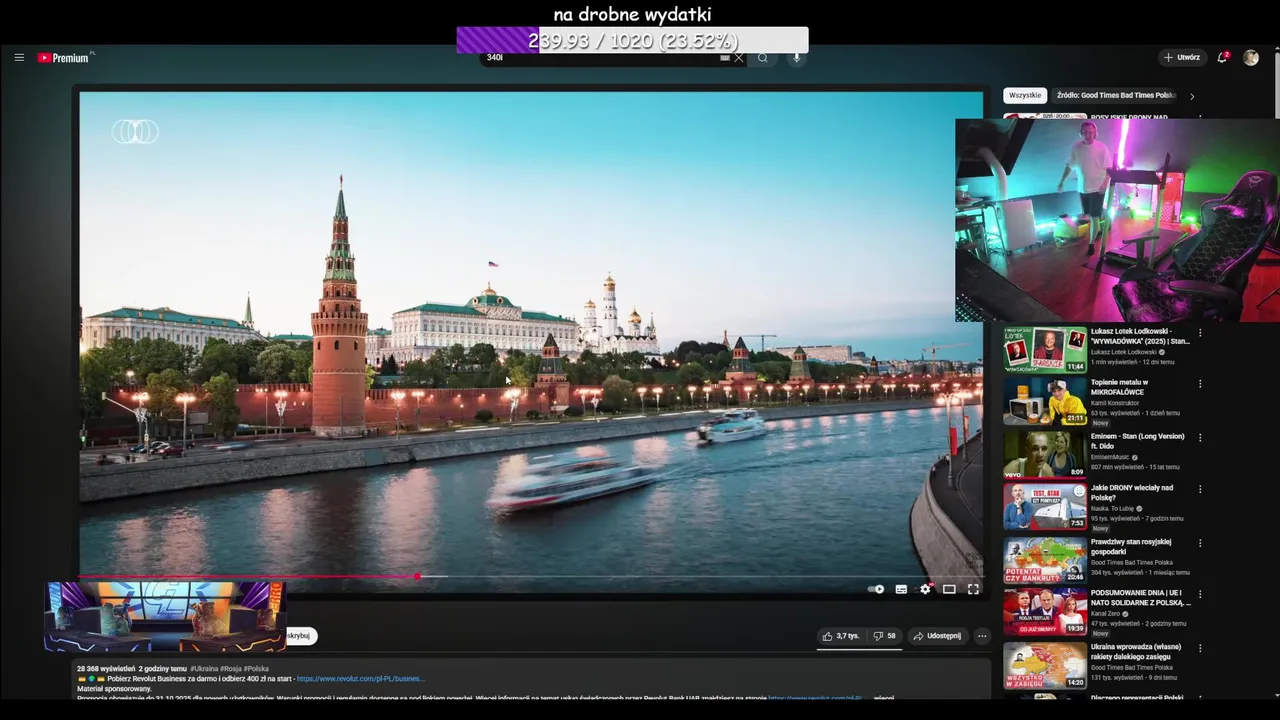Click the #Rosja hashtag
Image resolution: width=1280 pixels, height=720 pixels.
[x=232, y=668]
